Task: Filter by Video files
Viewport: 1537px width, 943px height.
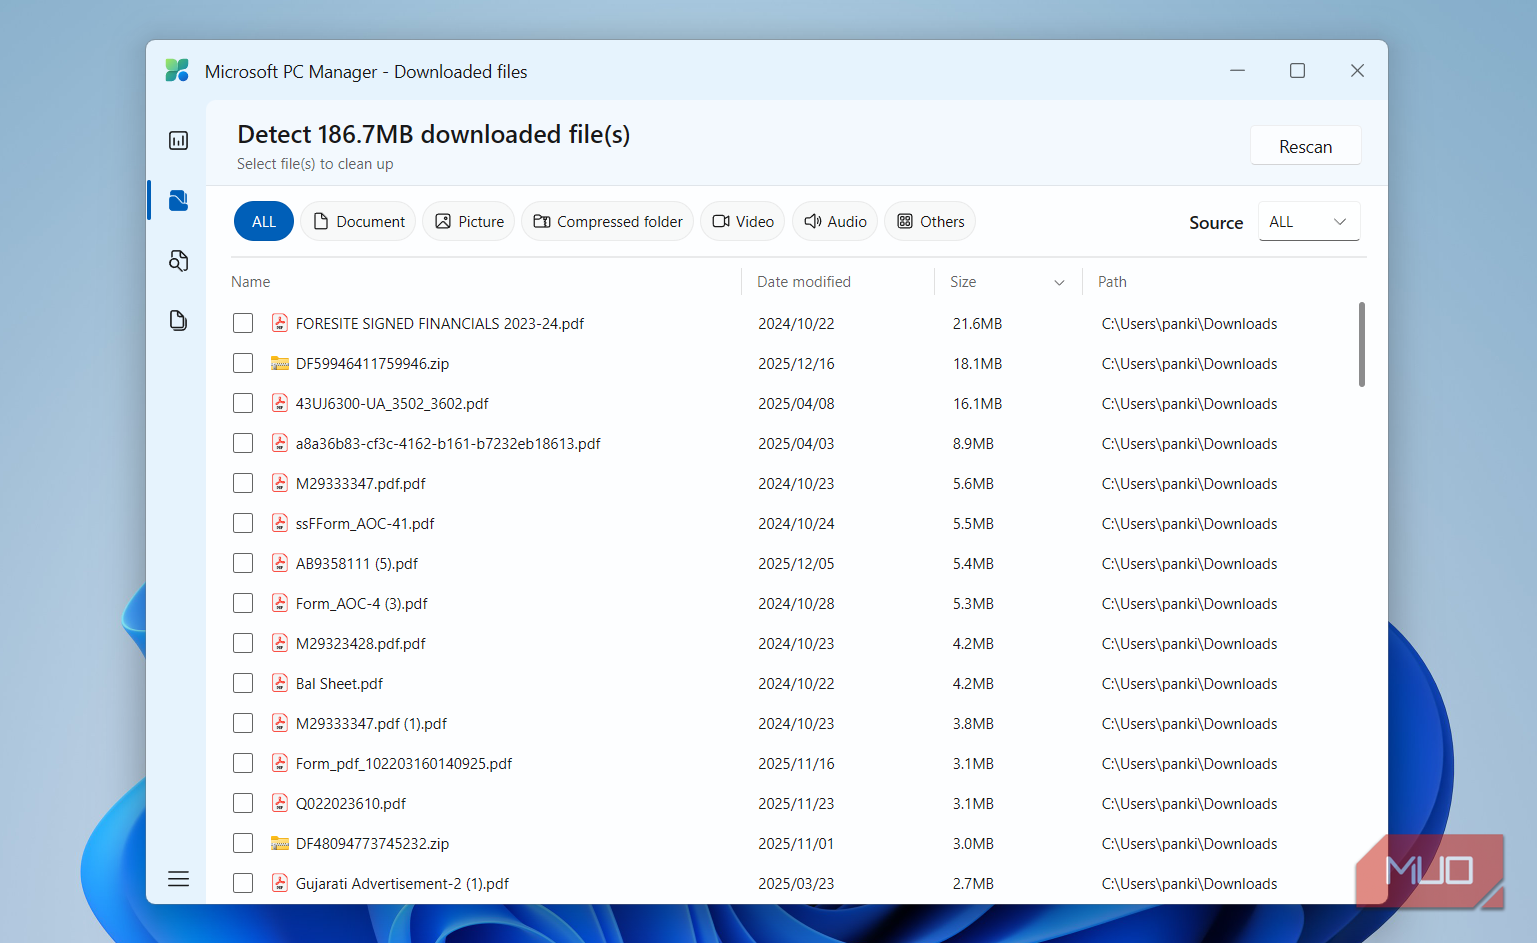Action: tap(743, 221)
